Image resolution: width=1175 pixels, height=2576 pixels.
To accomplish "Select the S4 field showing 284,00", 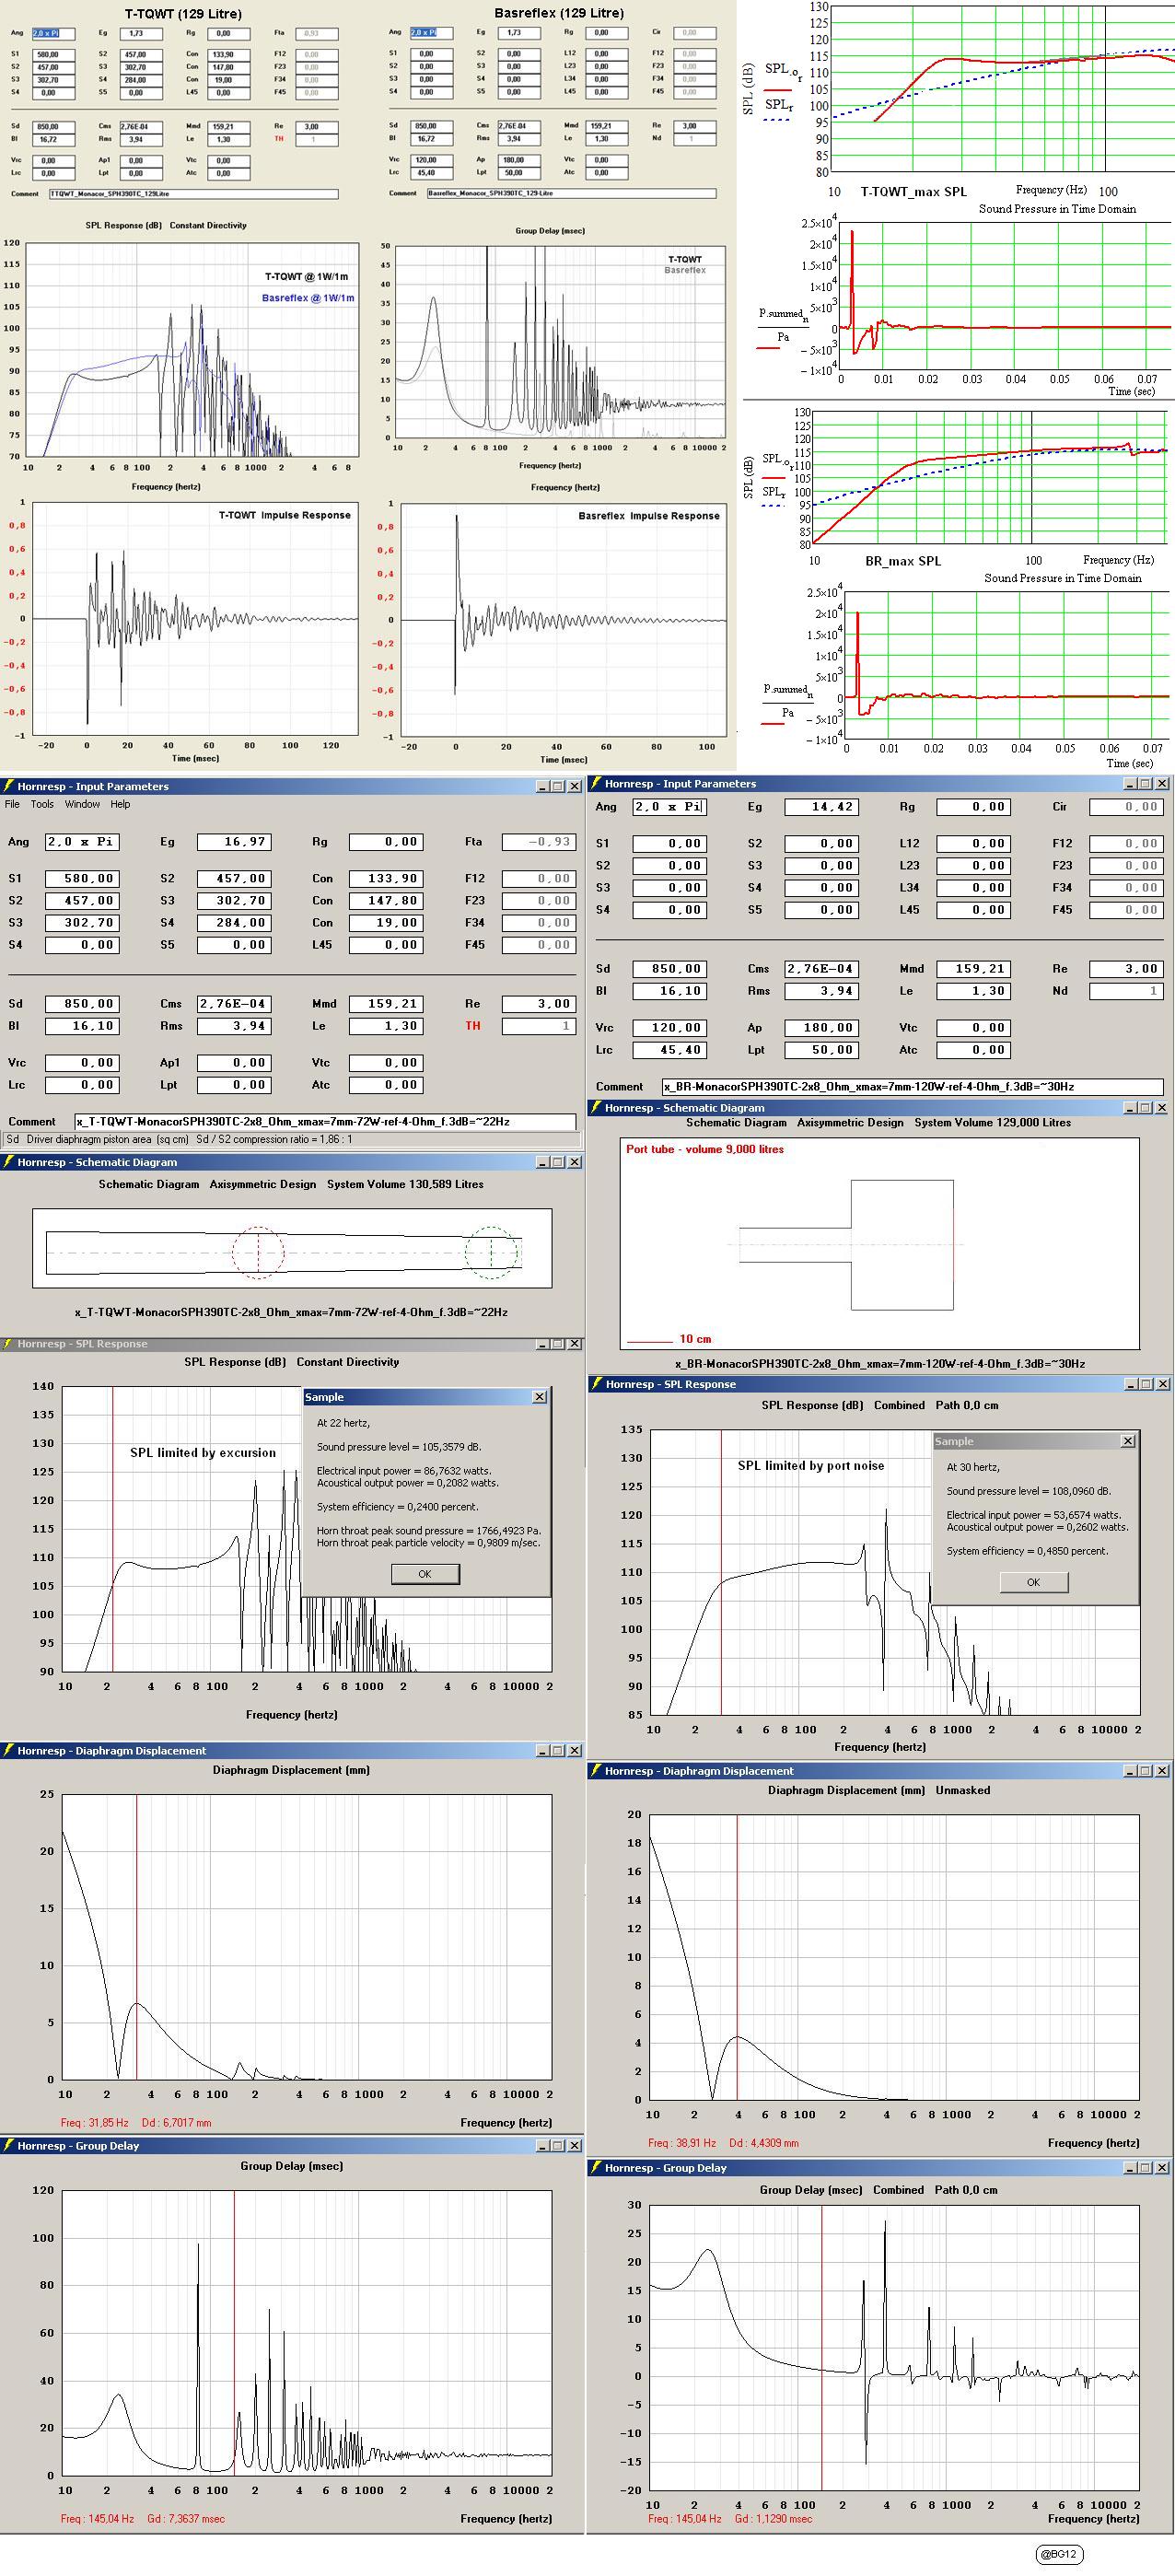I will click(x=234, y=923).
